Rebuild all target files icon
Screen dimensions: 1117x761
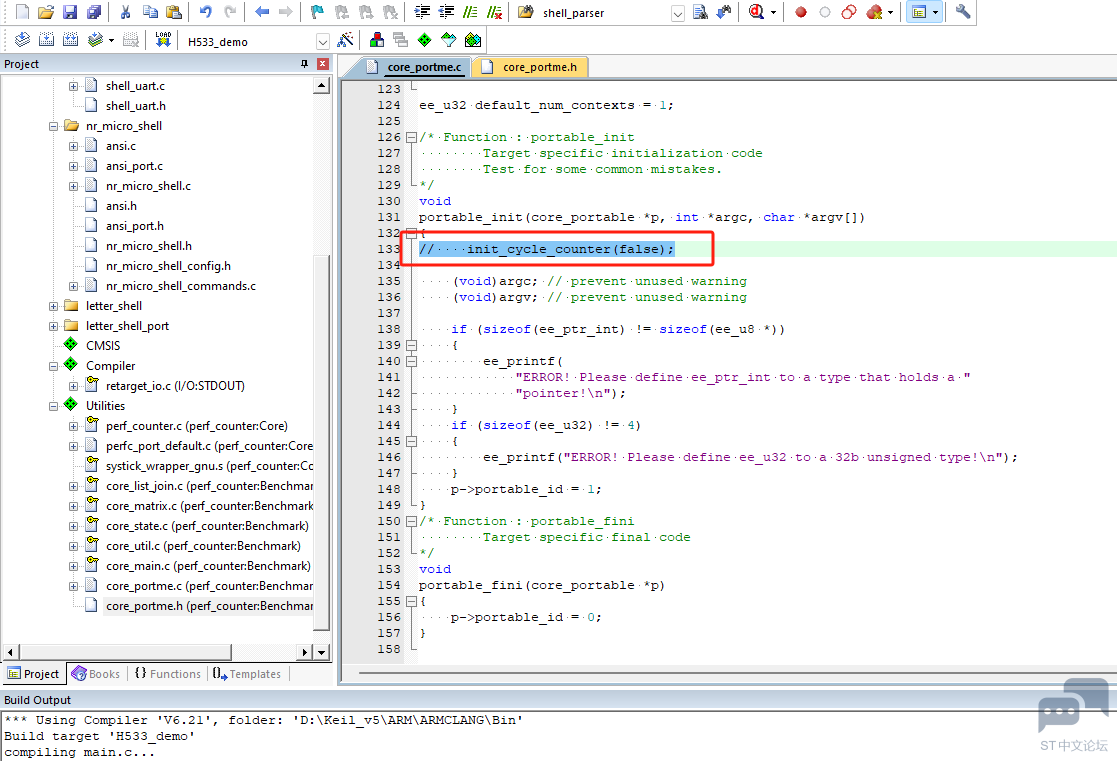click(71, 40)
